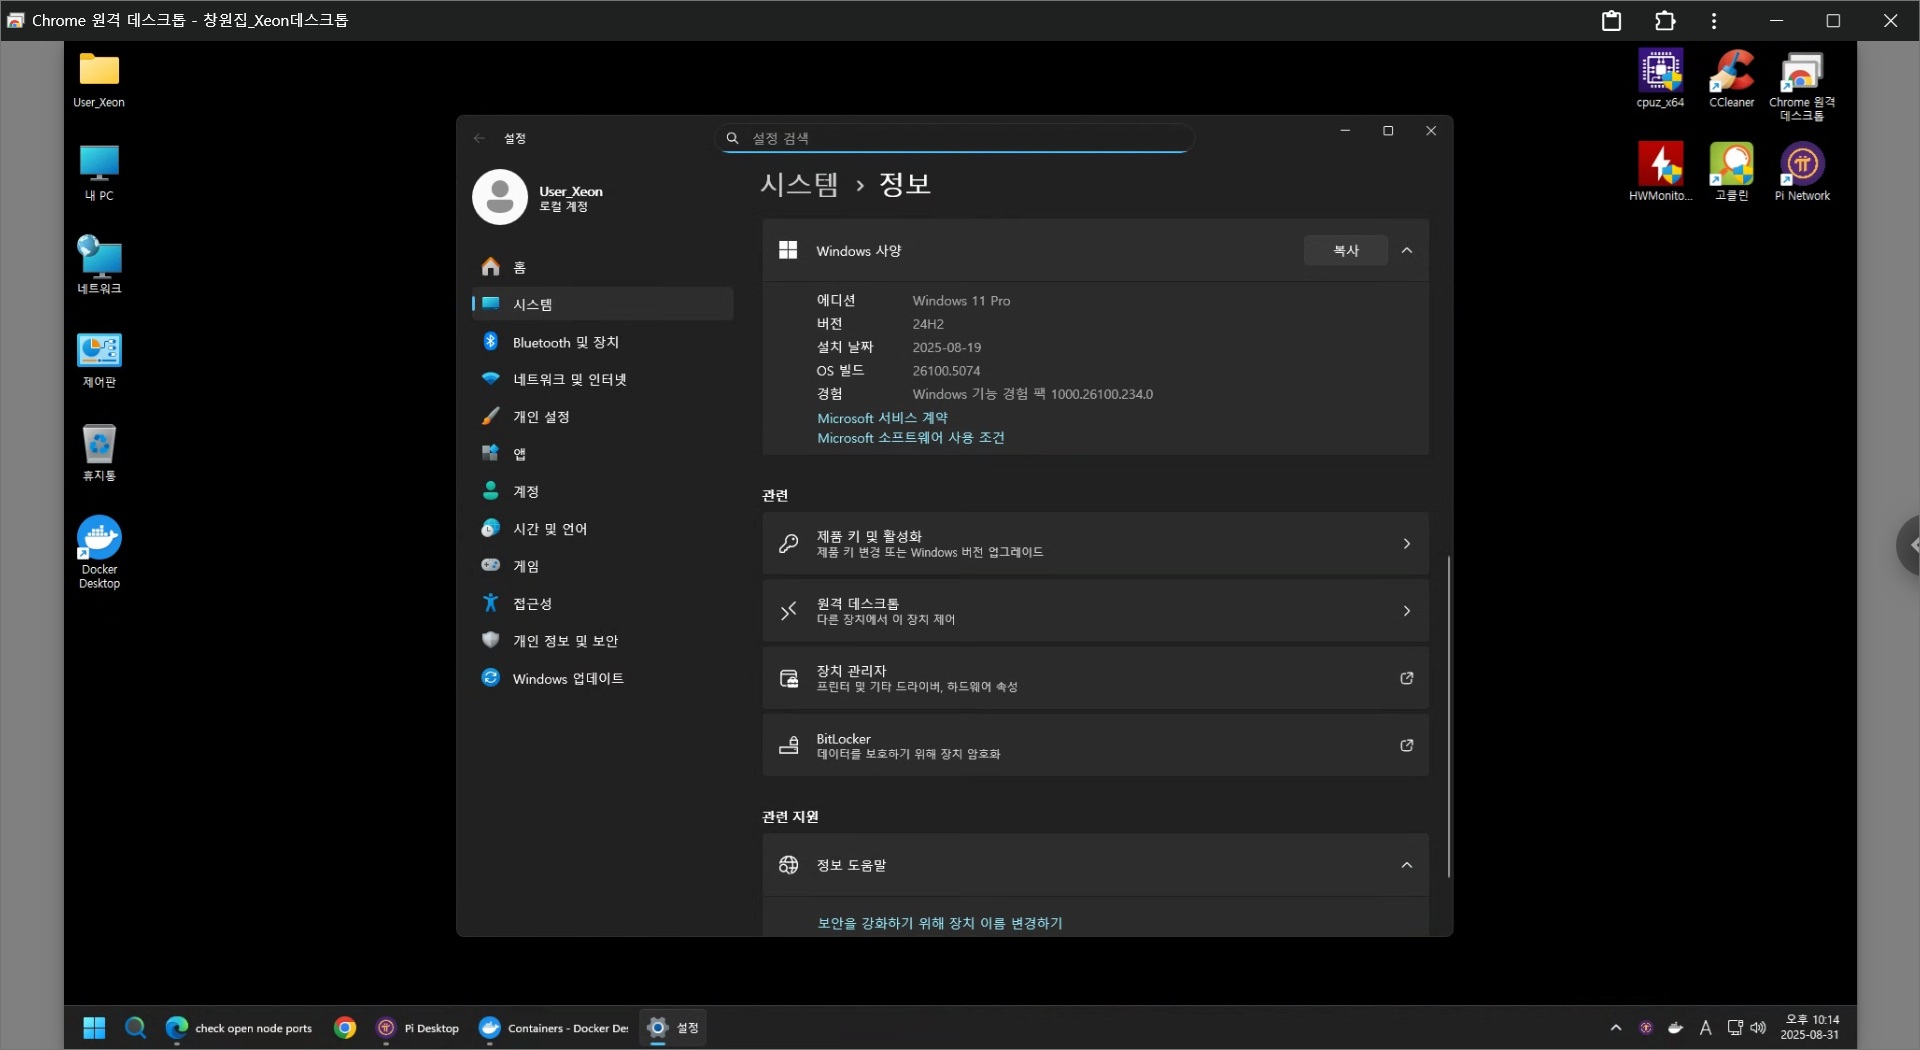Image resolution: width=1920 pixels, height=1050 pixels.
Task: Click 설정 taskbar button
Action: tap(673, 1027)
